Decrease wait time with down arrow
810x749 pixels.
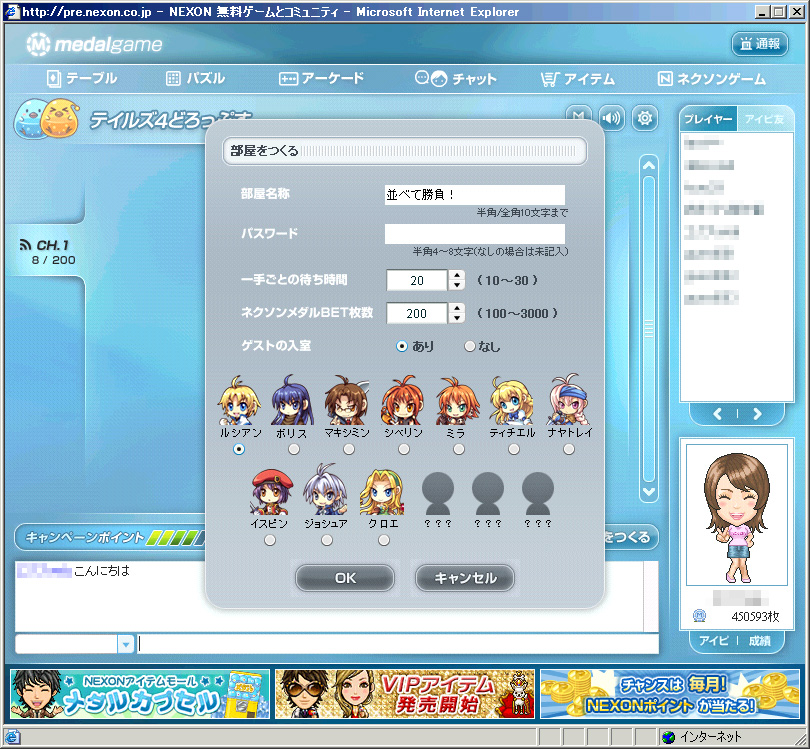(x=457, y=286)
